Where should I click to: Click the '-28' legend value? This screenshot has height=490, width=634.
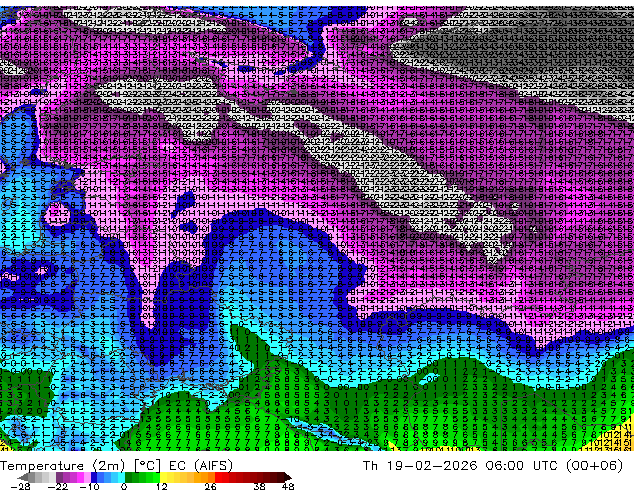click(20, 486)
